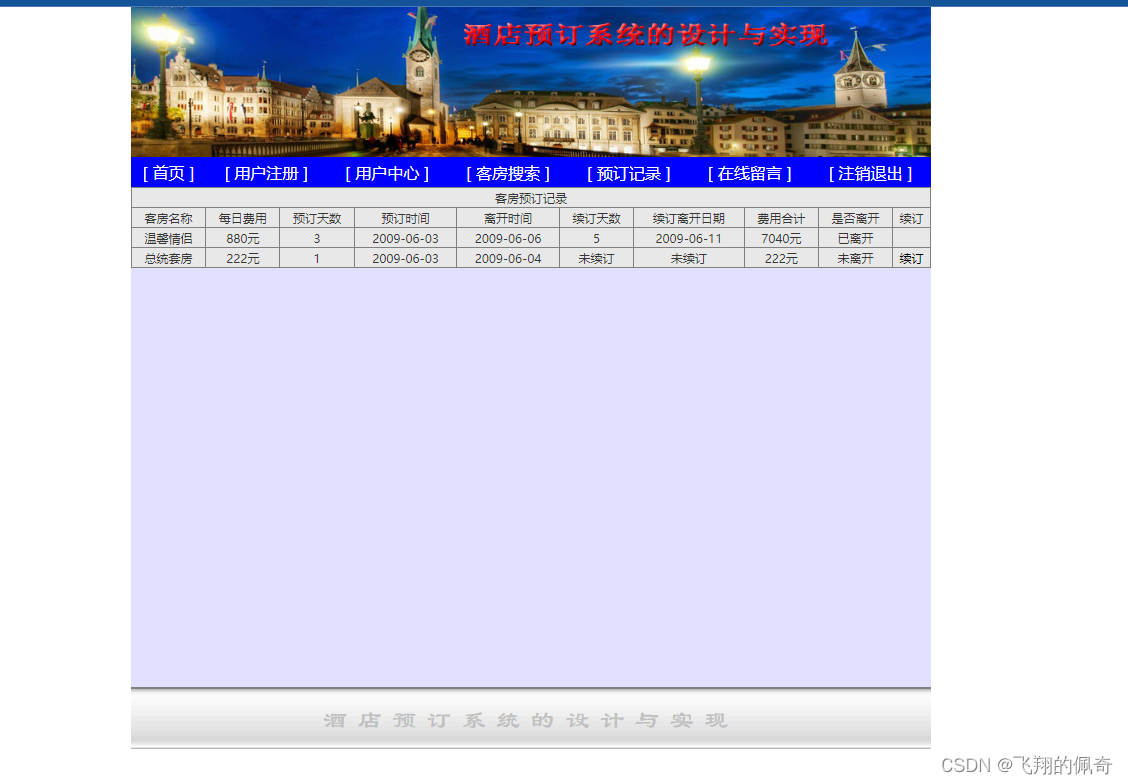
Task: Go to 用户注册 page
Action: point(266,173)
